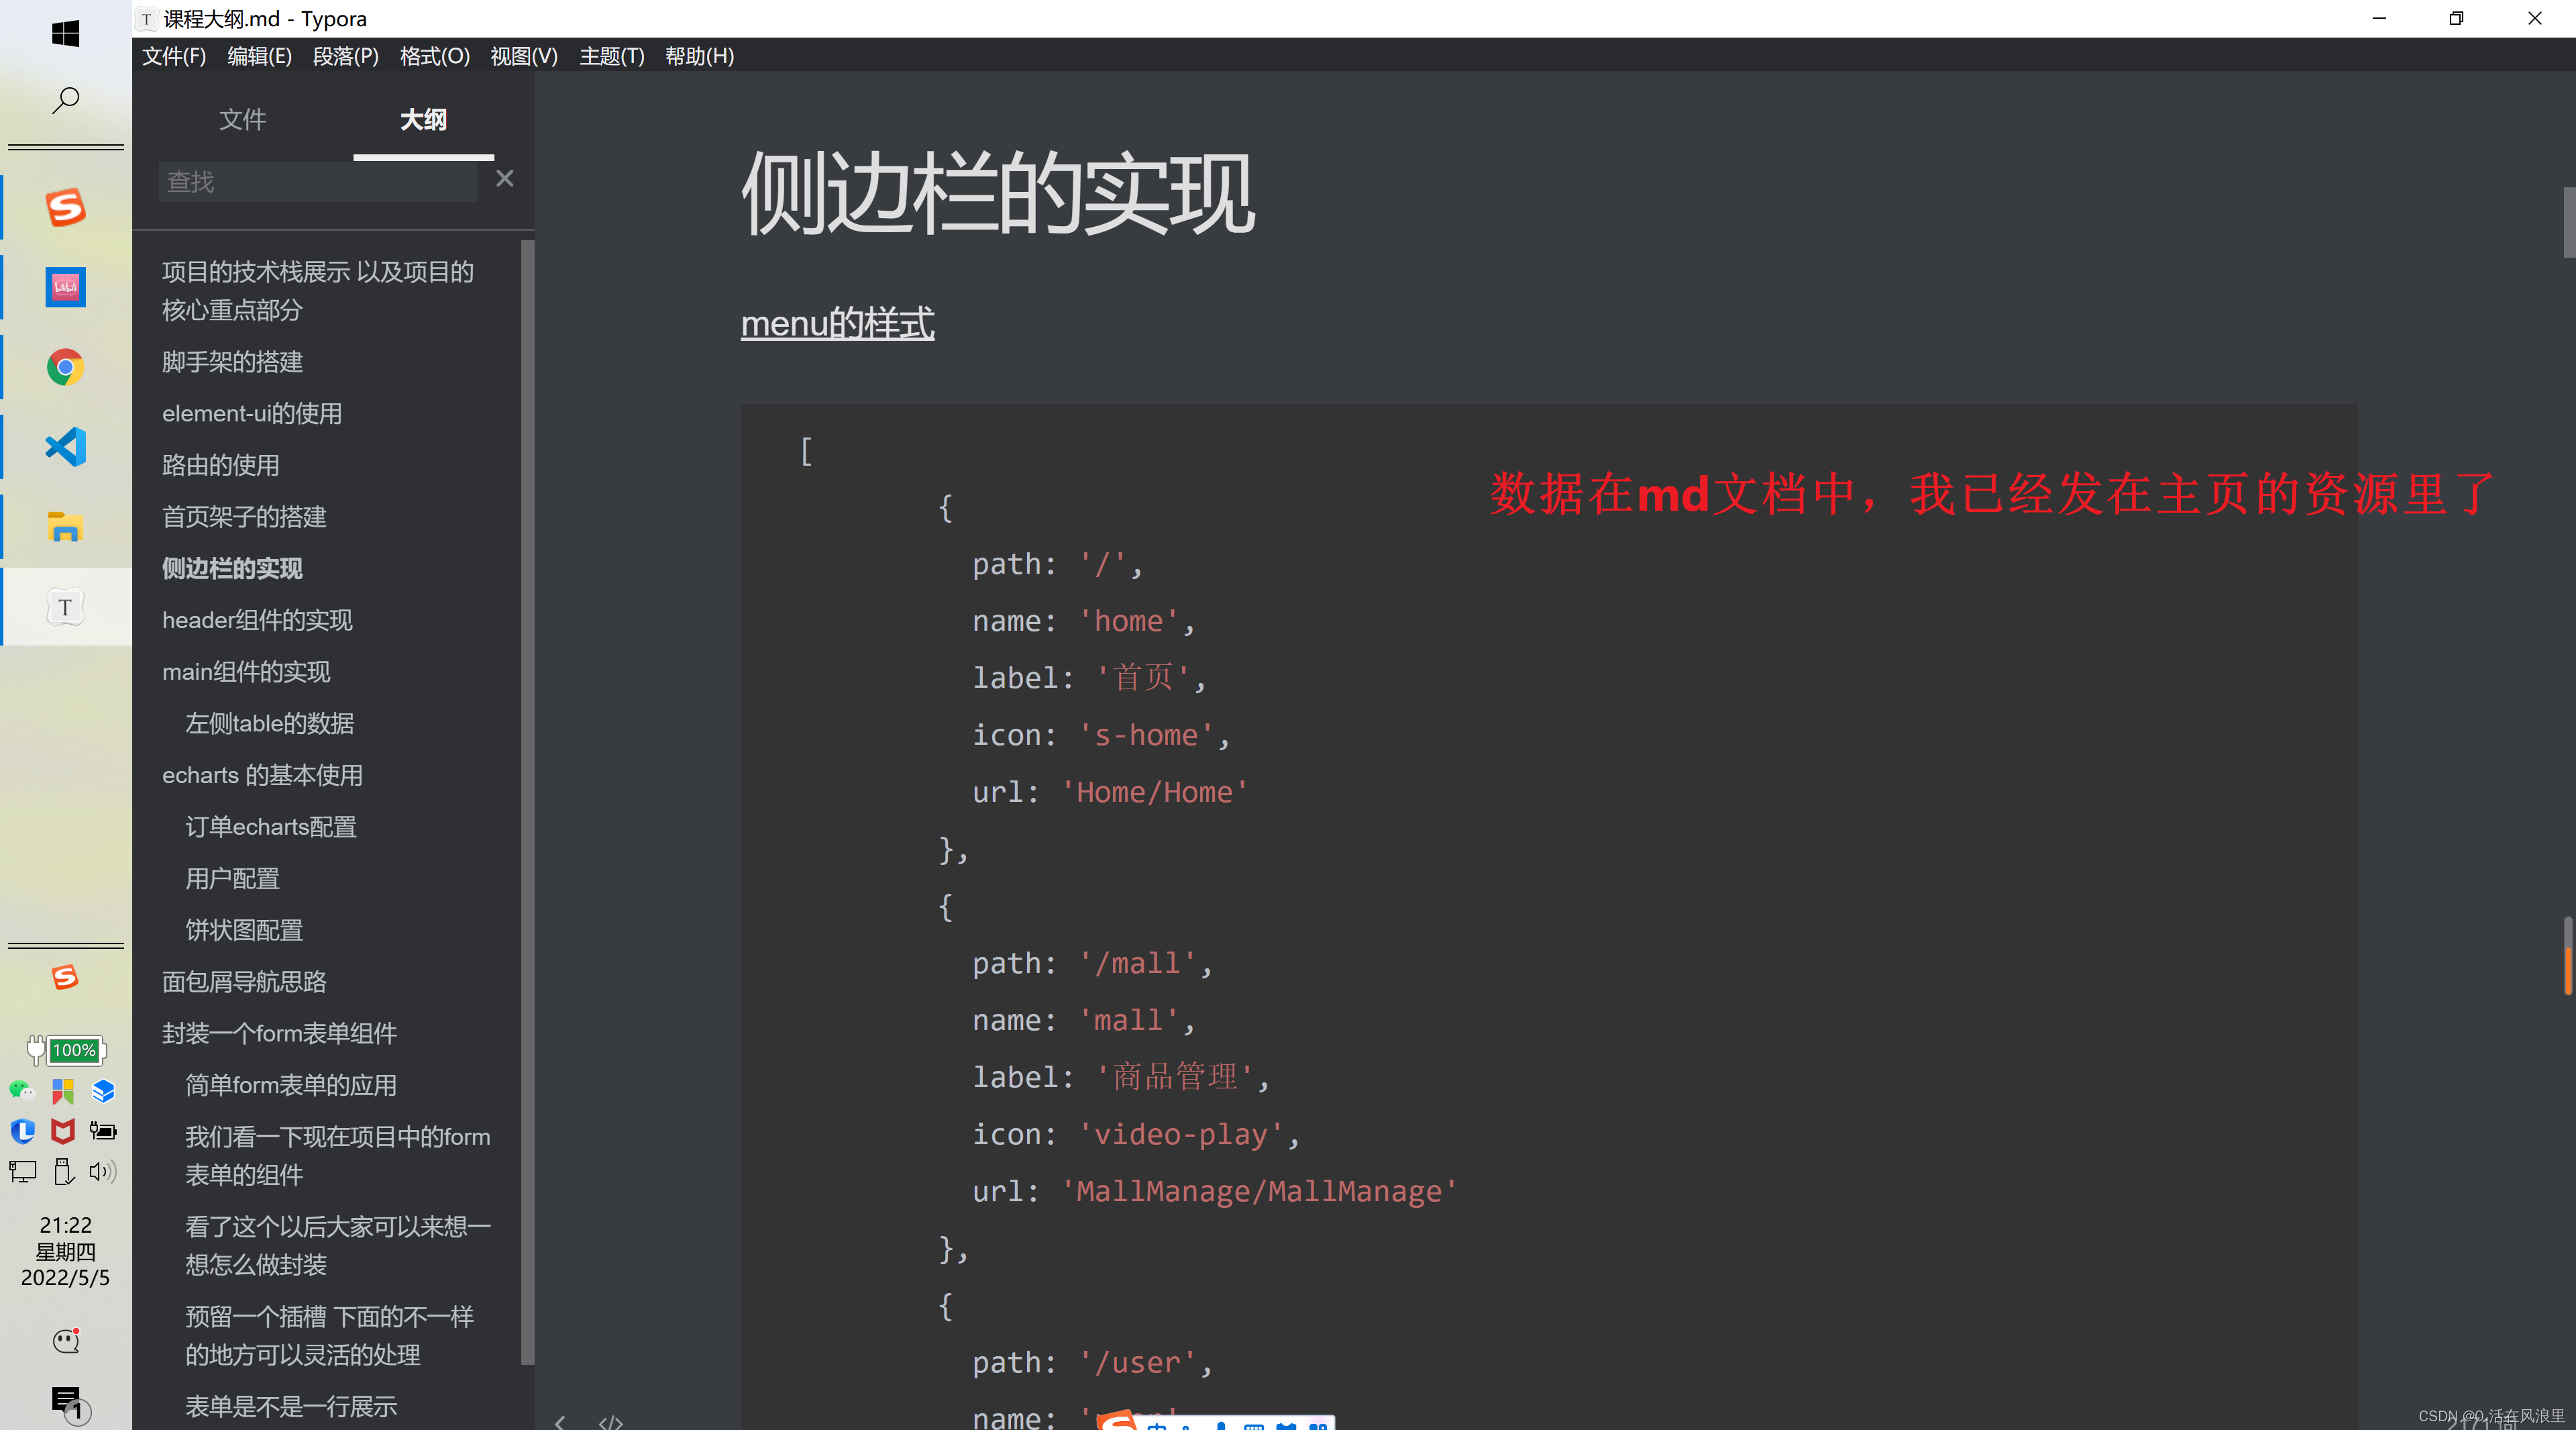Click the power plug battery tray icon
2576x1430 pixels.
click(x=103, y=1131)
